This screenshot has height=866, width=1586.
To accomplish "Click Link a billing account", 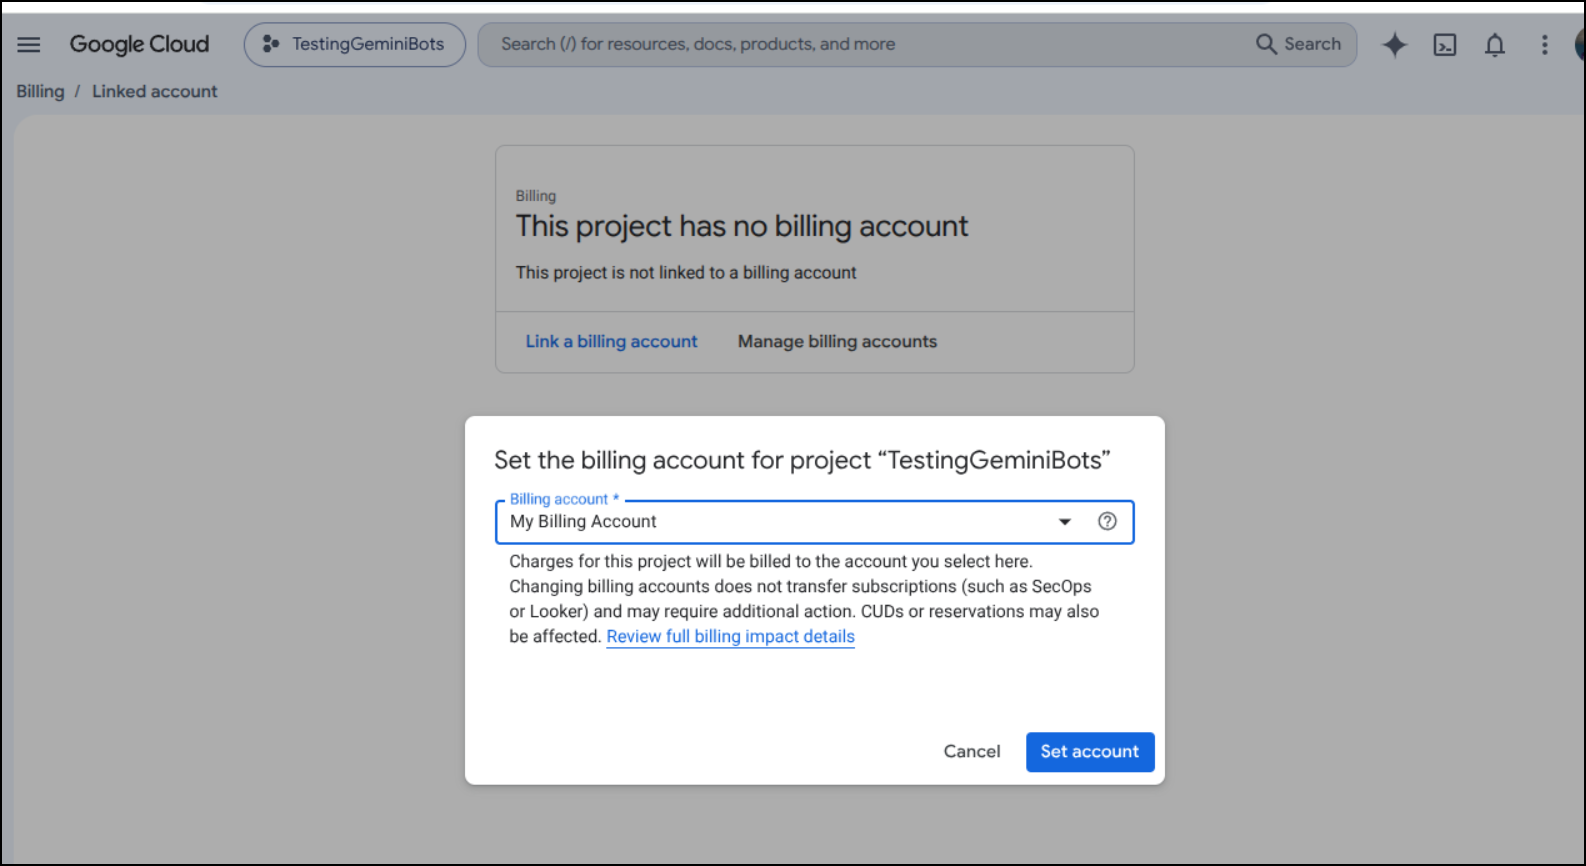I will pos(612,341).
